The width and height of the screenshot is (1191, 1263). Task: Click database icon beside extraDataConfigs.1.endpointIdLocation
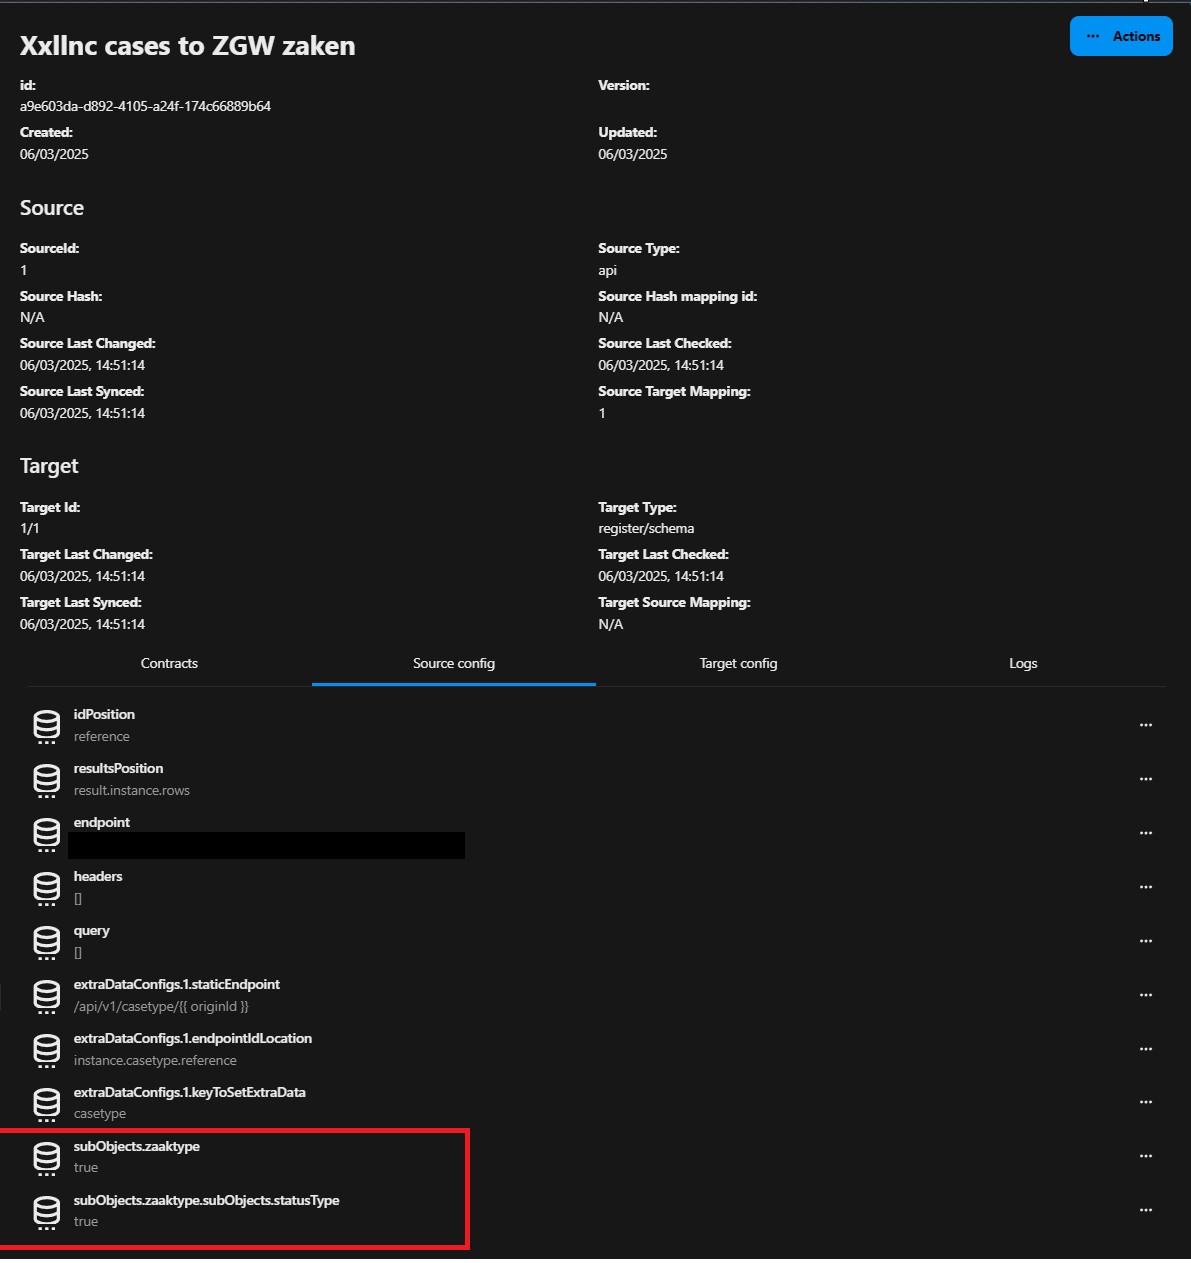(47, 1050)
